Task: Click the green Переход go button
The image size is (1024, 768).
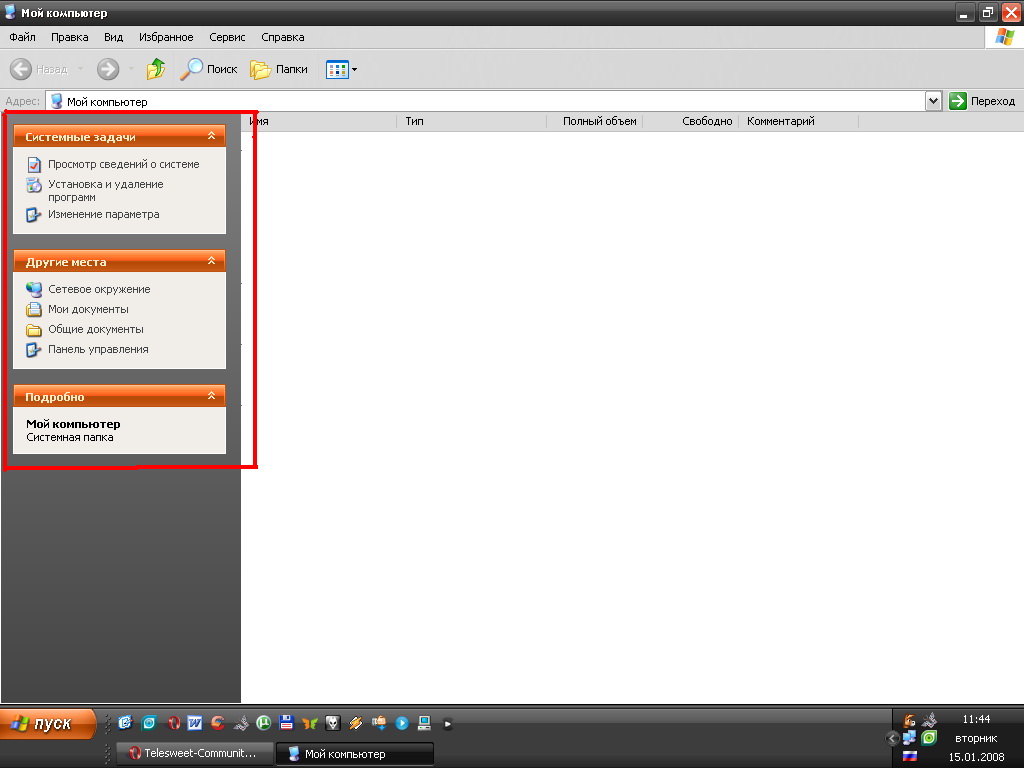Action: point(982,101)
